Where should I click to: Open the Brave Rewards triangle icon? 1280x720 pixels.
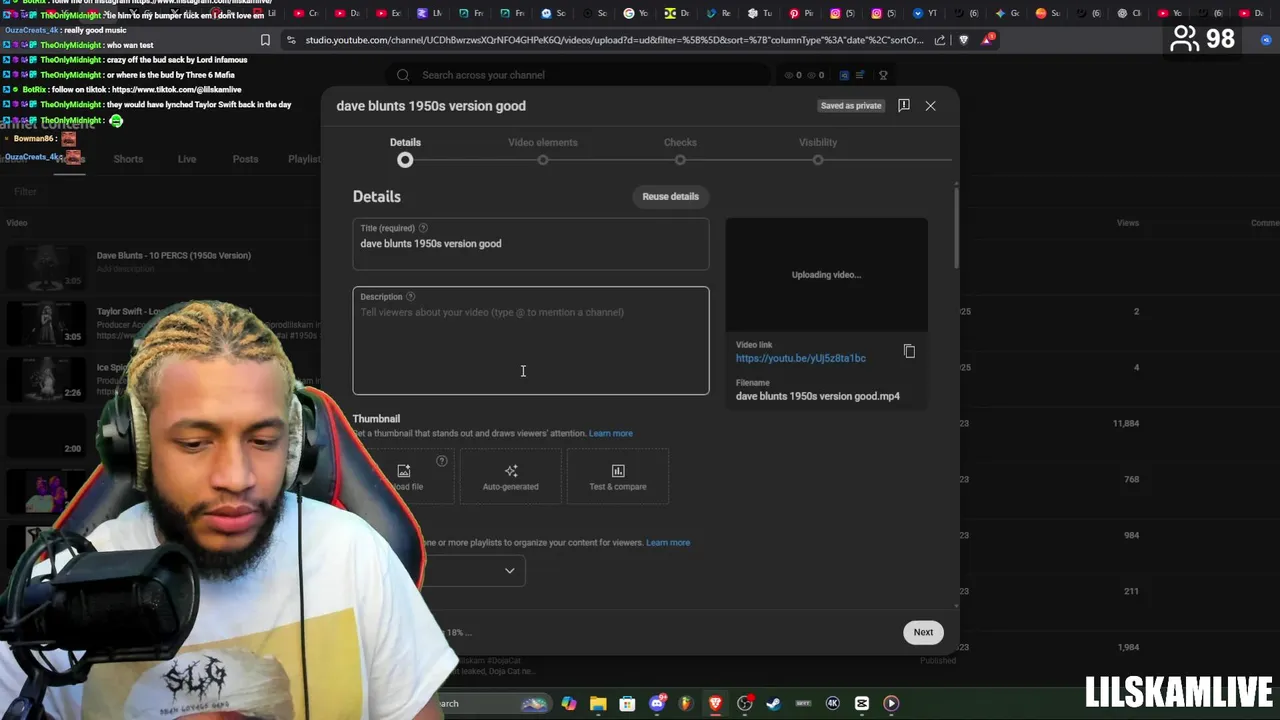(x=987, y=40)
